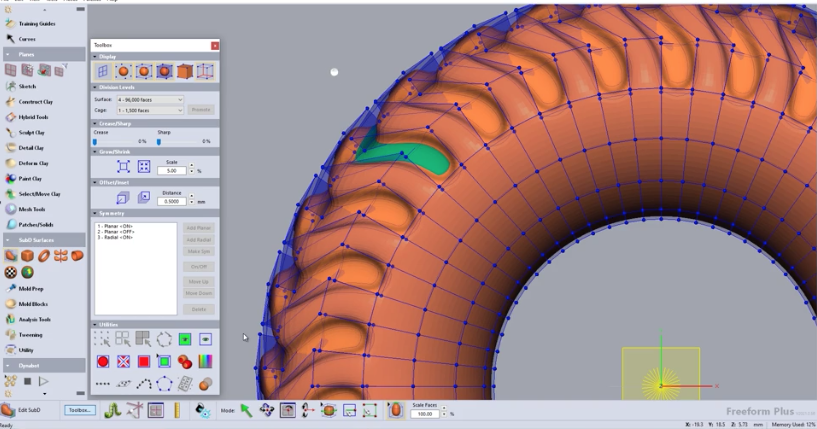
Task: Collapse the Offset/Inset section
Action: pos(95,182)
